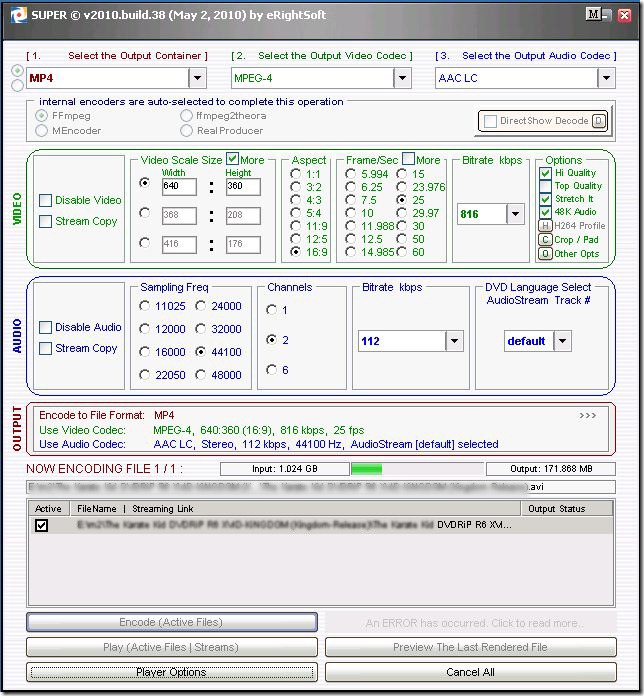Open the Output Container MP4 dropdown
The width and height of the screenshot is (644, 696).
click(198, 79)
